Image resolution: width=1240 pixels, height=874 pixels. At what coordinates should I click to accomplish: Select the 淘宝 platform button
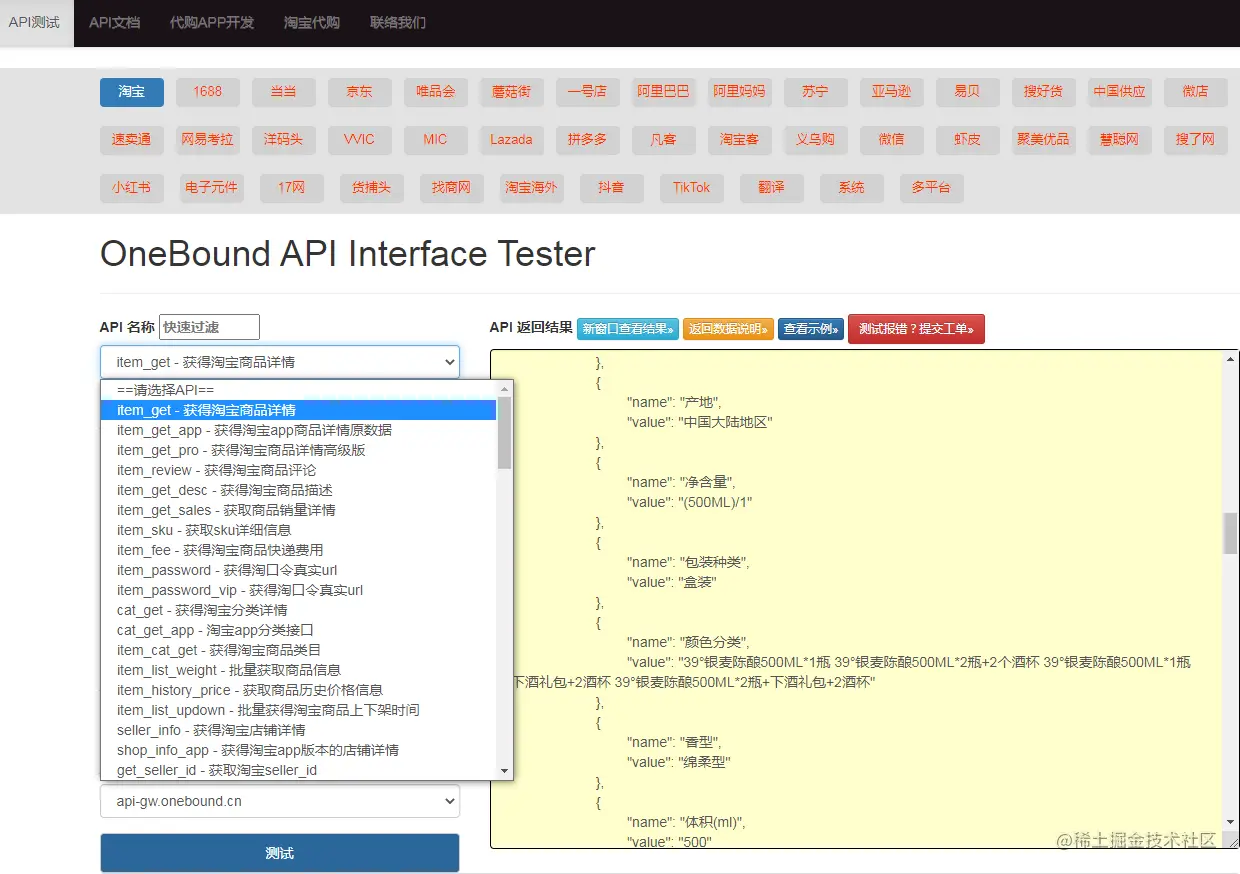click(x=132, y=92)
